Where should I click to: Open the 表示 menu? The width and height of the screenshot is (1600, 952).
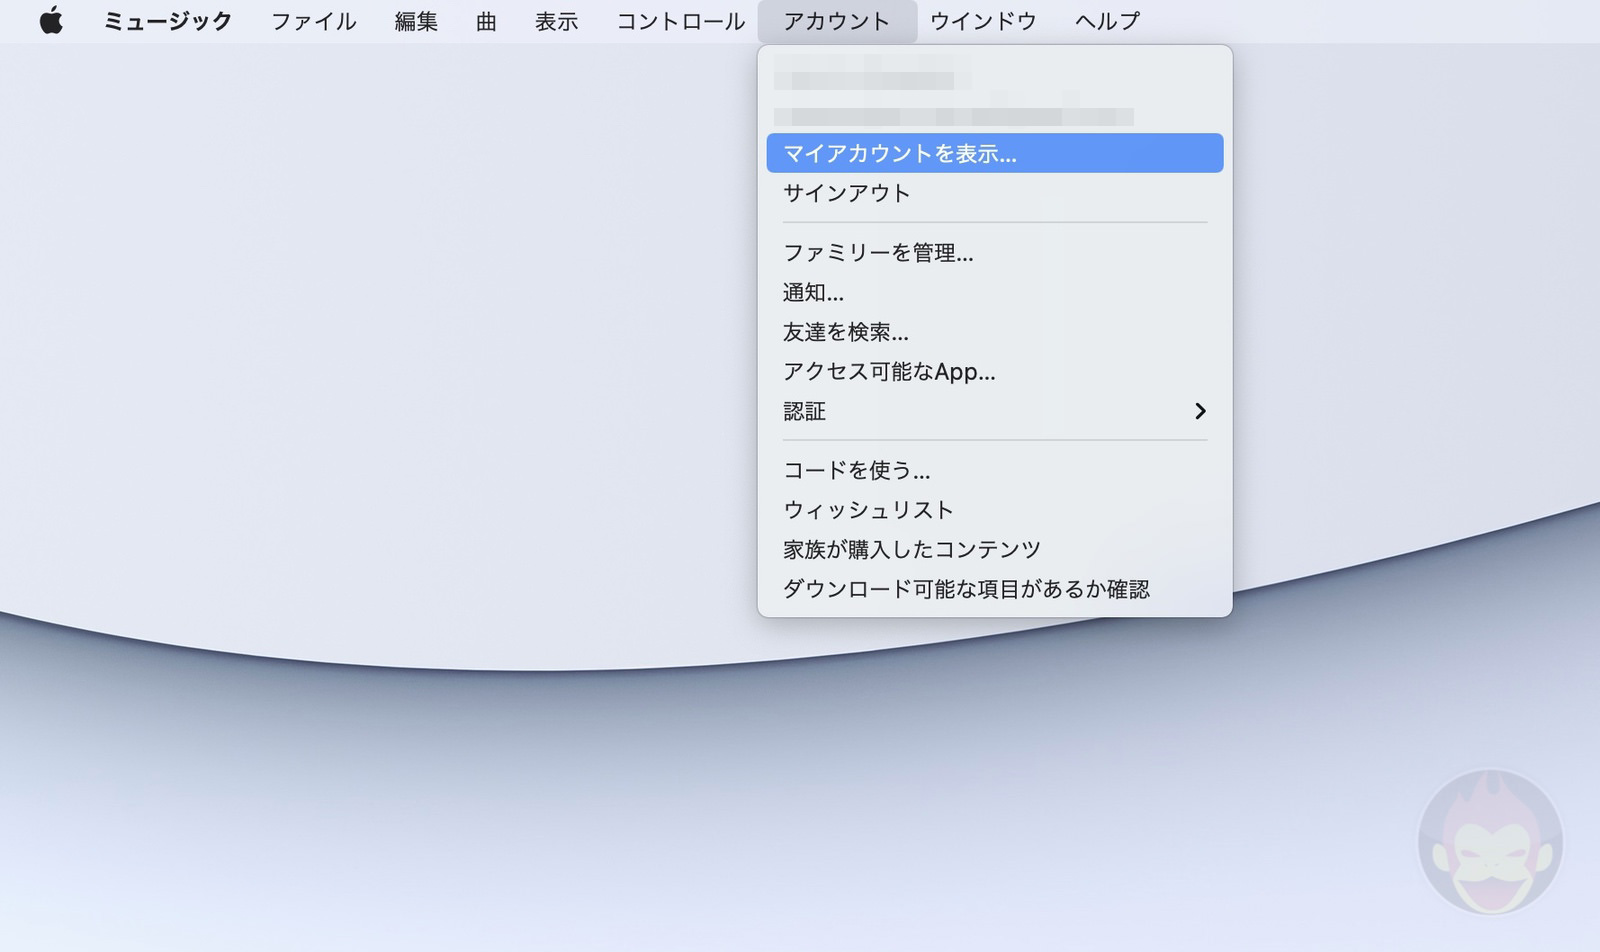coord(557,21)
